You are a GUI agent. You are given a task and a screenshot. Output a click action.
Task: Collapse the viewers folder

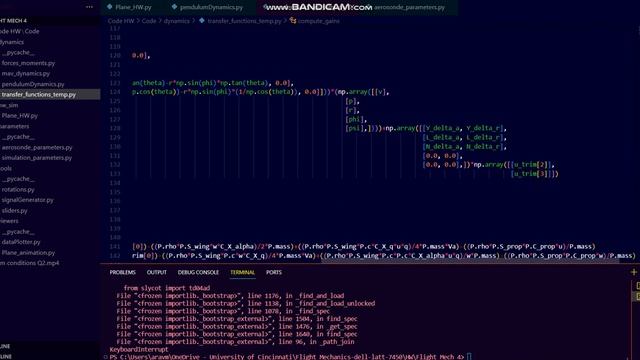9,221
